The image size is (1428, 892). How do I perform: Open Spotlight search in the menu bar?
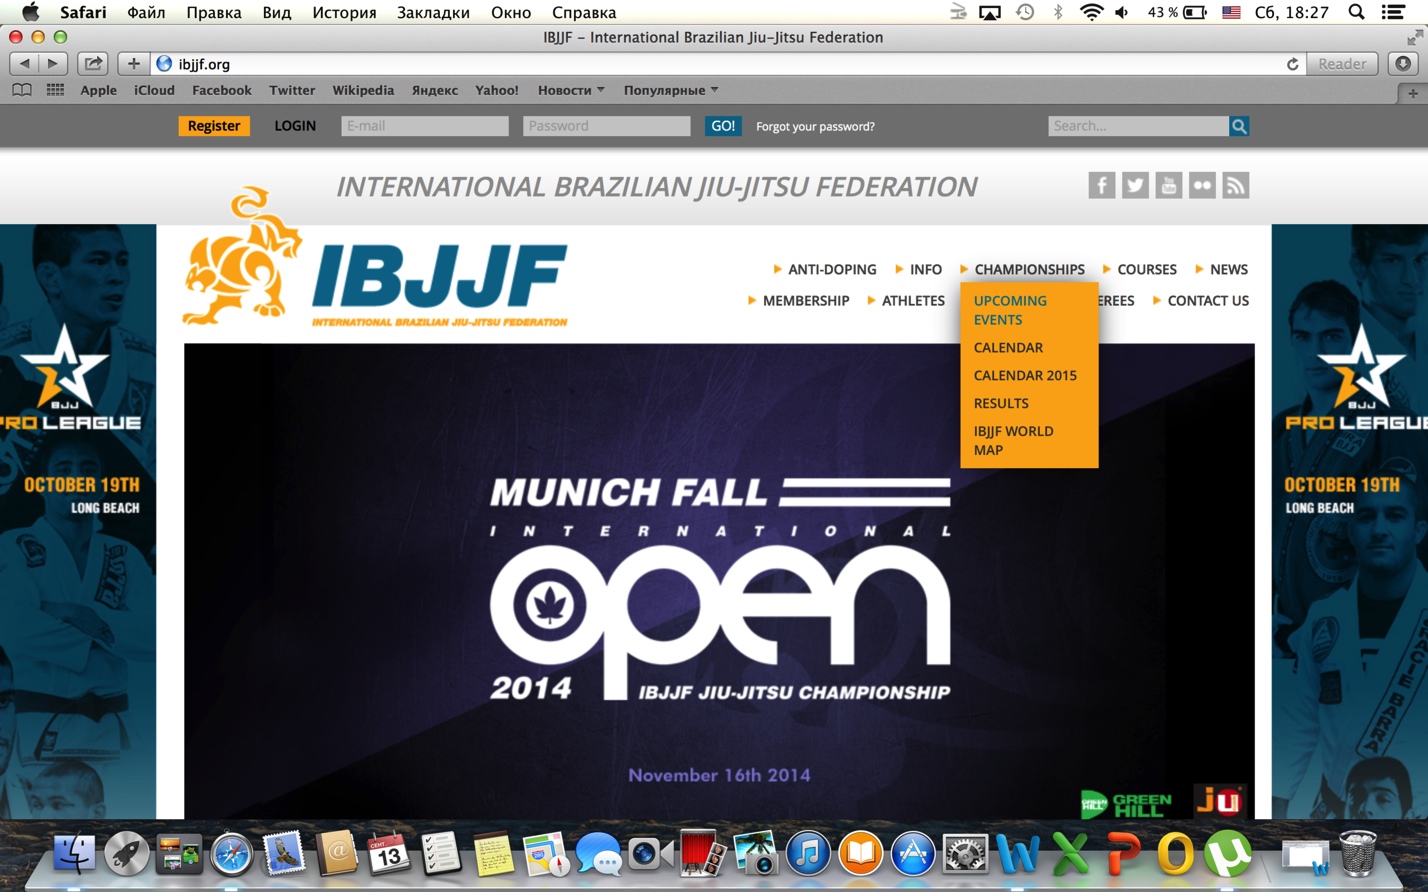coord(1356,12)
